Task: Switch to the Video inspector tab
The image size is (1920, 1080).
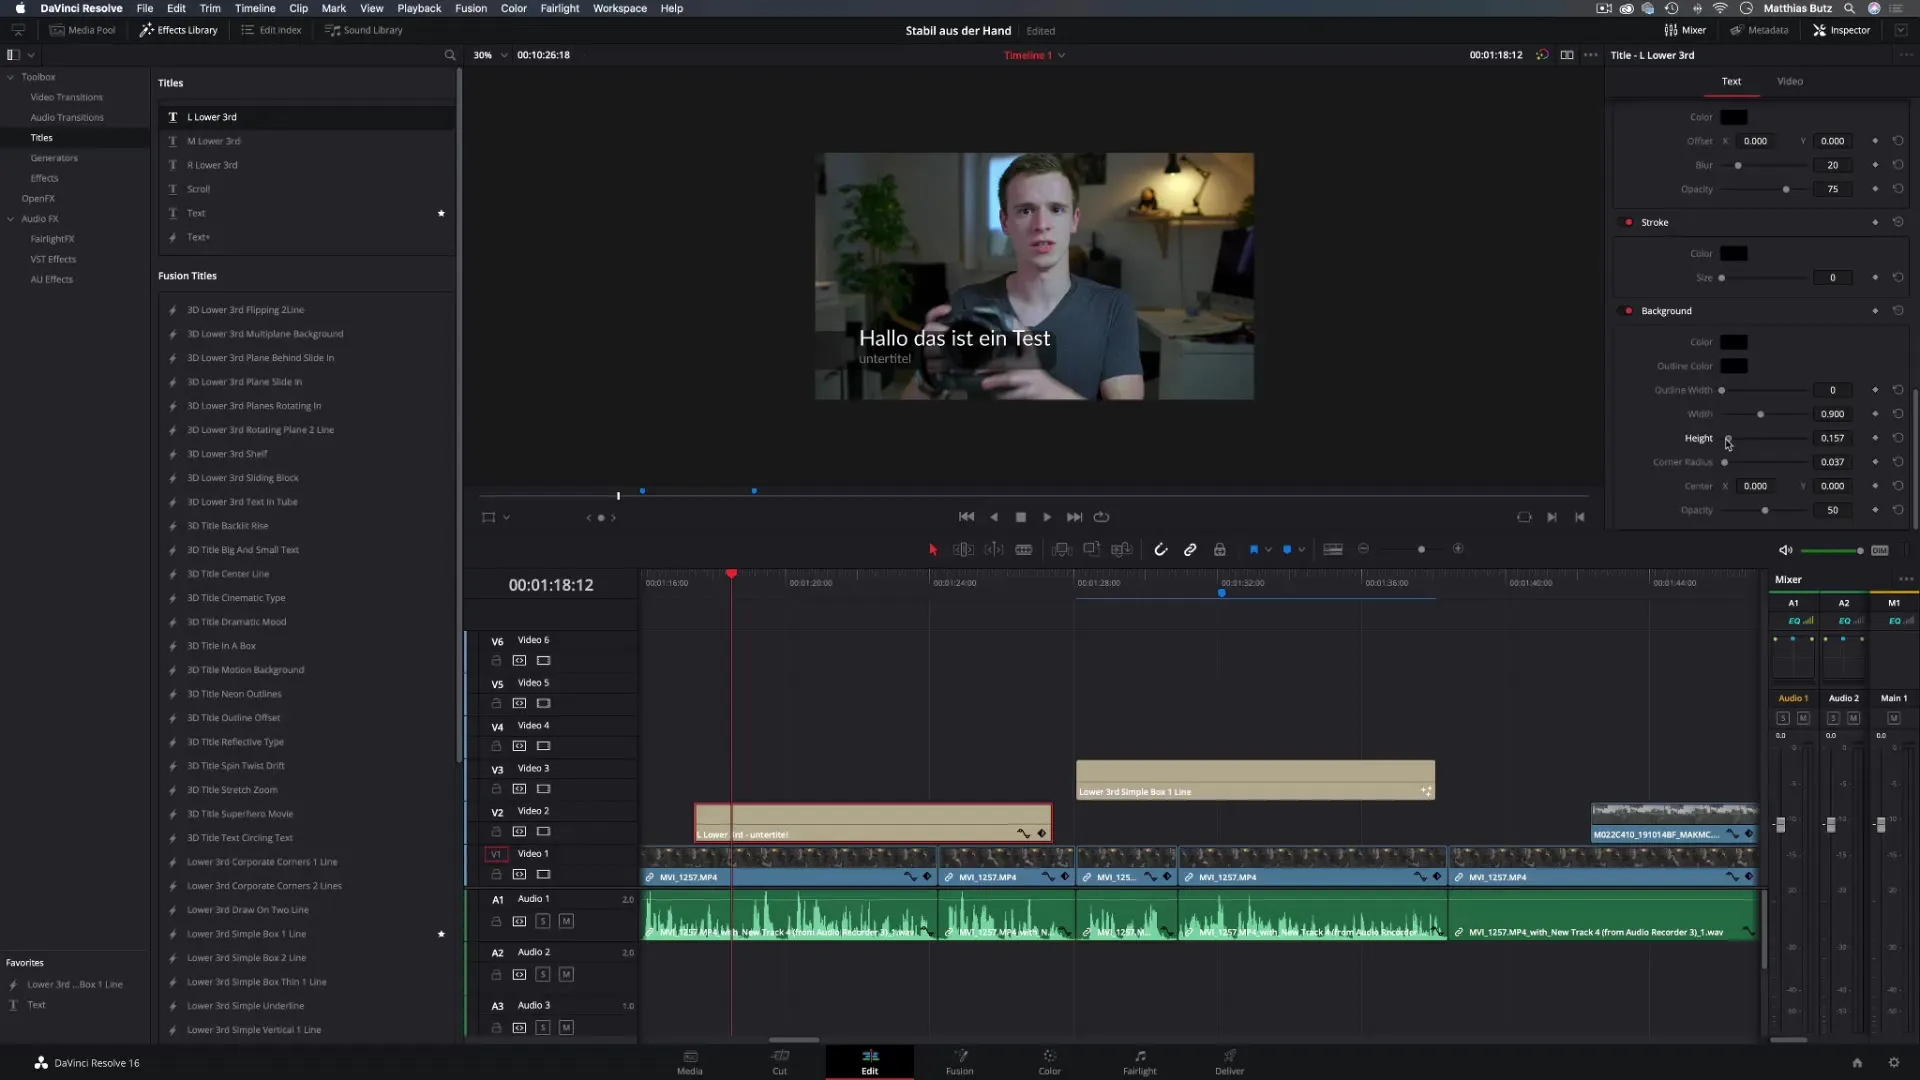Action: click(1789, 81)
